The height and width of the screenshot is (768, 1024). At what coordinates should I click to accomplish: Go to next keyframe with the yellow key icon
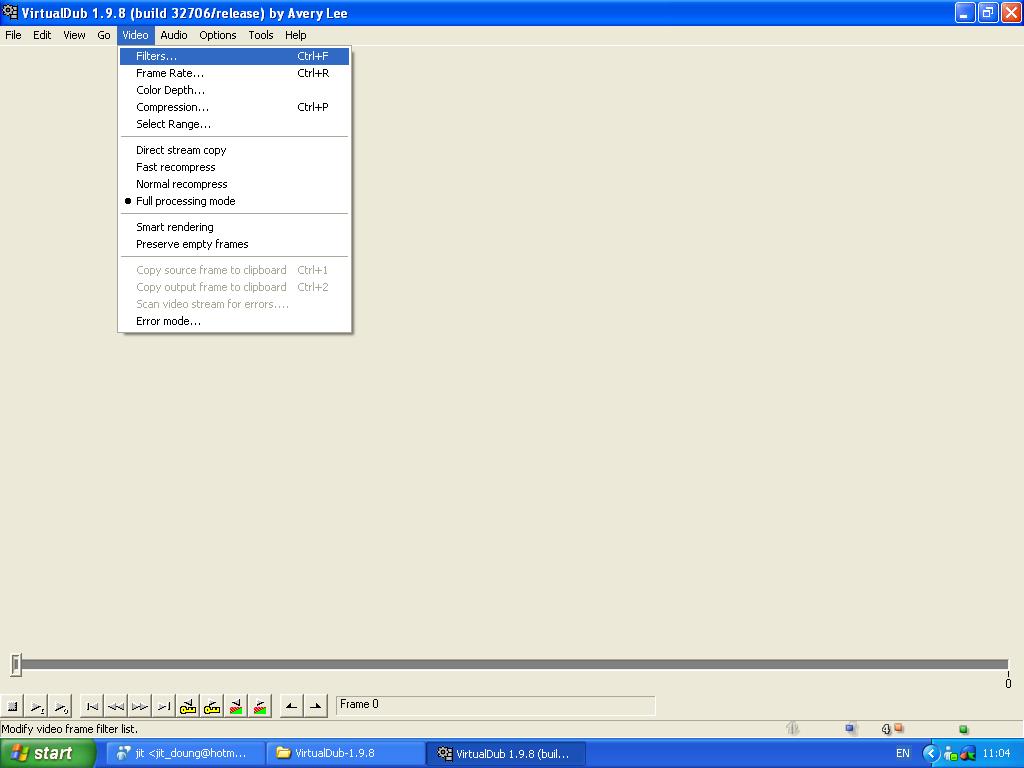point(212,706)
